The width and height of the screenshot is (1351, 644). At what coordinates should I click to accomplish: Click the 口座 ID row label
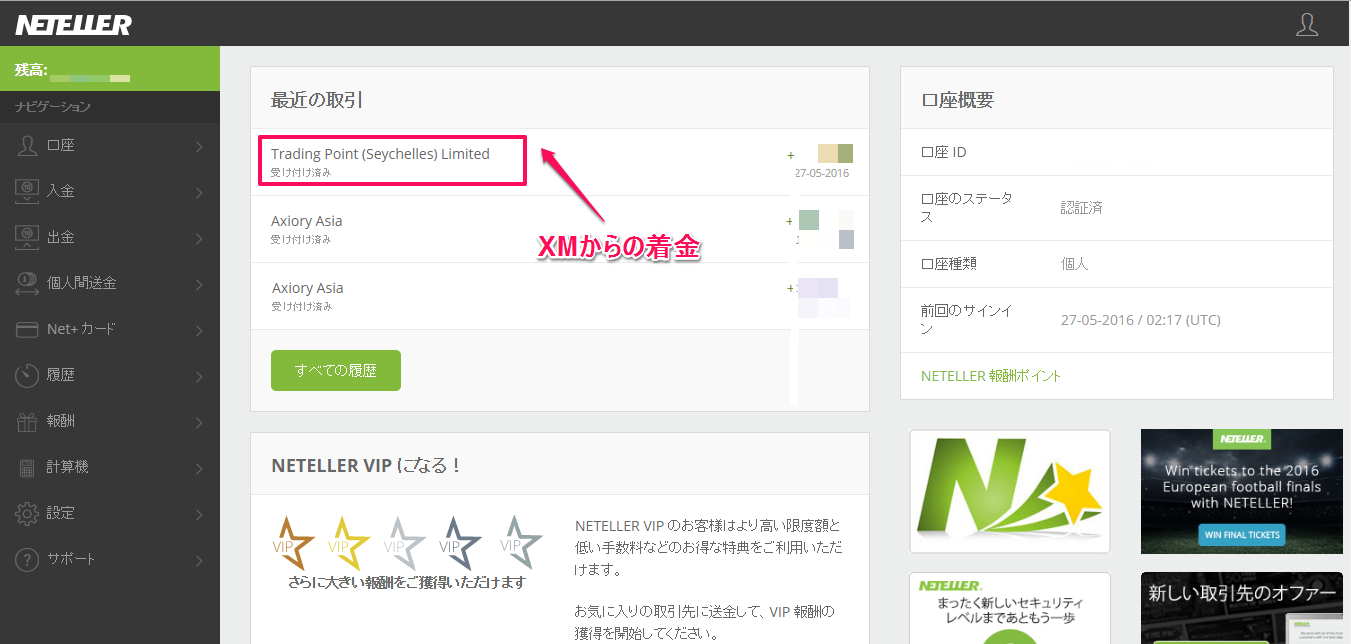click(944, 152)
